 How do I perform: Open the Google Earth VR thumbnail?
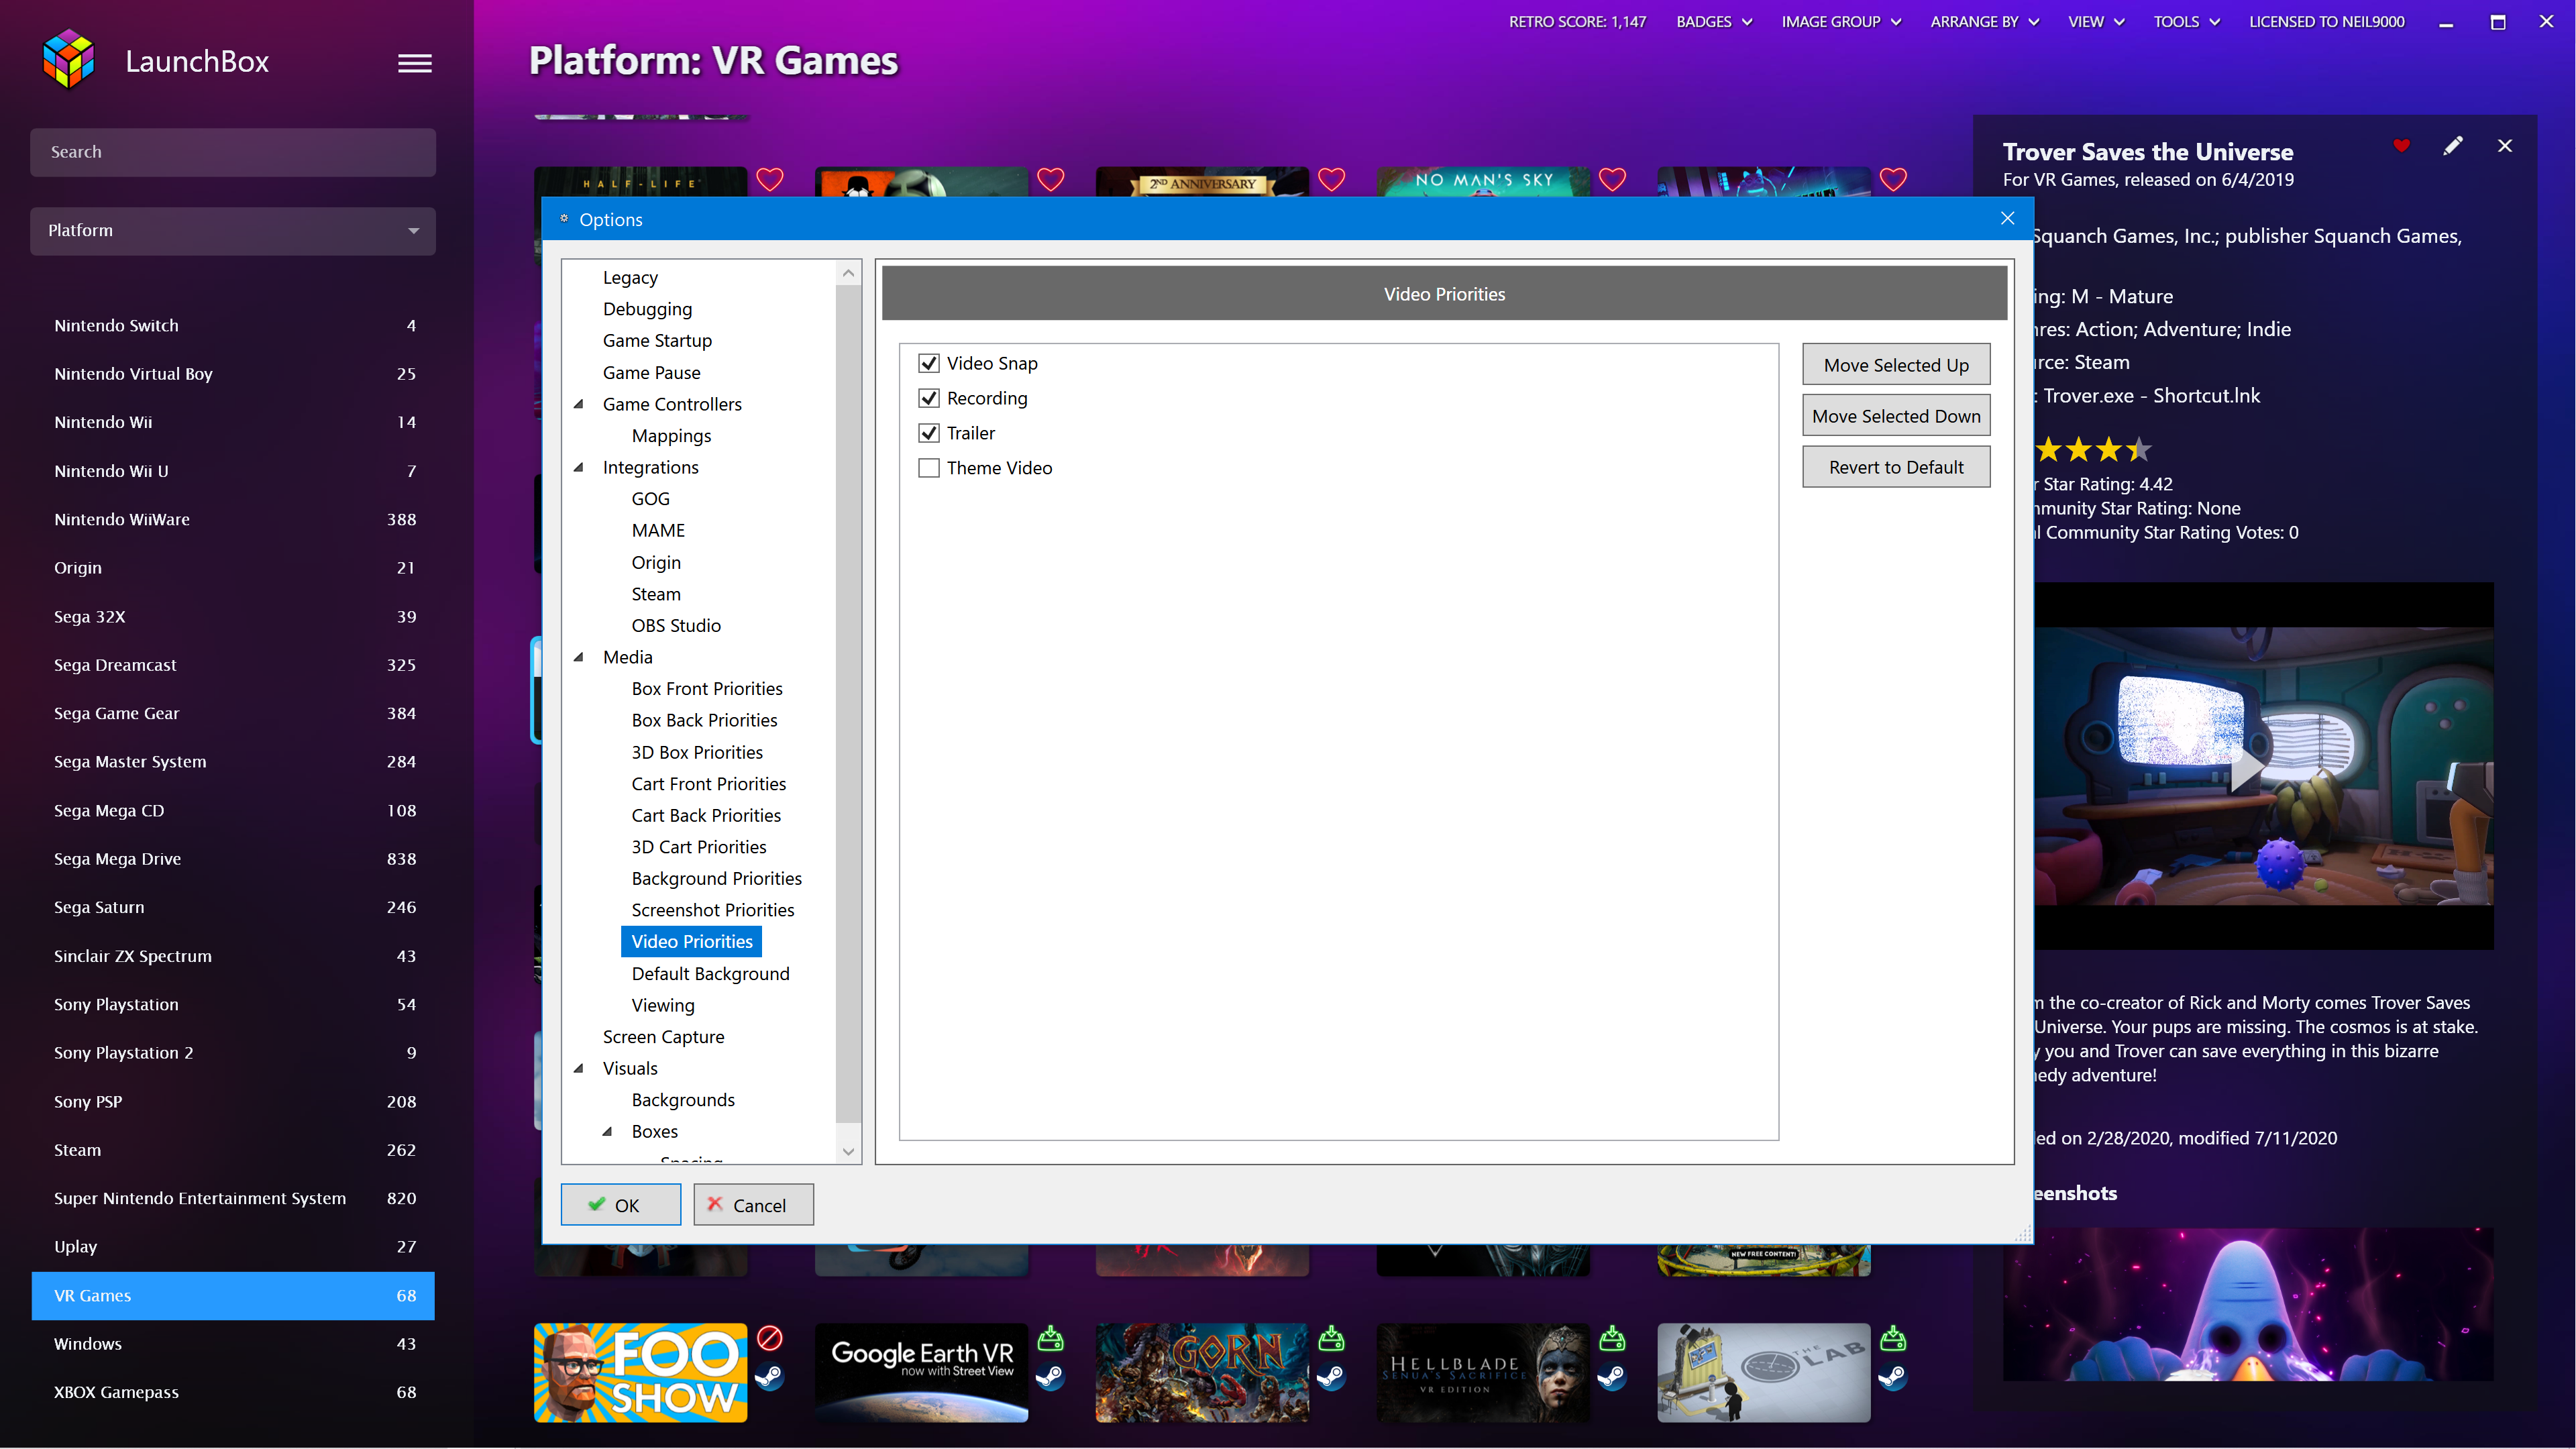(x=921, y=1373)
